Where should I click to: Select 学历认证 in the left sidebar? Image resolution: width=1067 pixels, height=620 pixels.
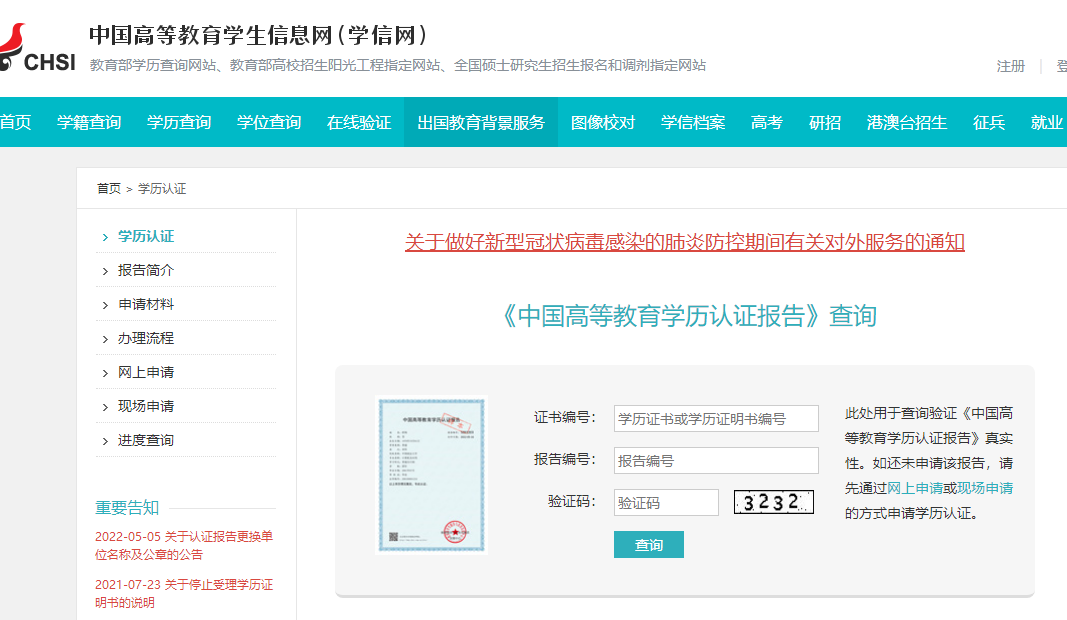coord(146,236)
